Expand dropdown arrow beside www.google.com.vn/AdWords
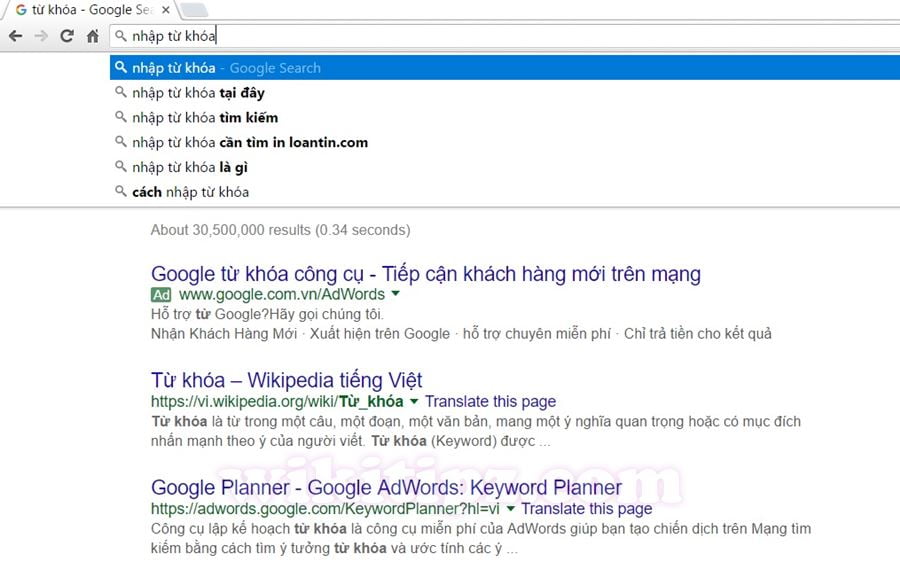Screen dimensions: 900x569 click(x=395, y=293)
